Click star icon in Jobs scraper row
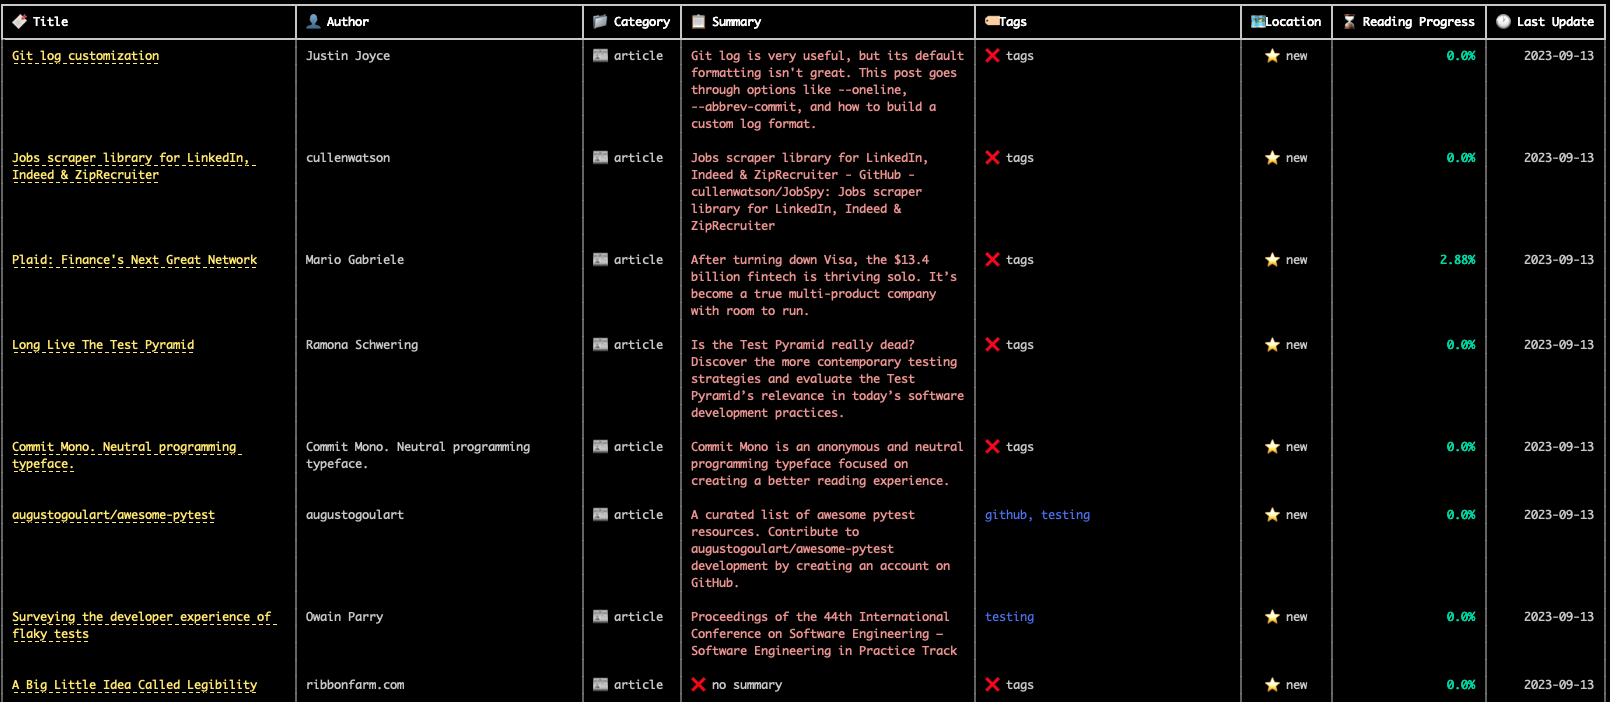 (x=1272, y=158)
